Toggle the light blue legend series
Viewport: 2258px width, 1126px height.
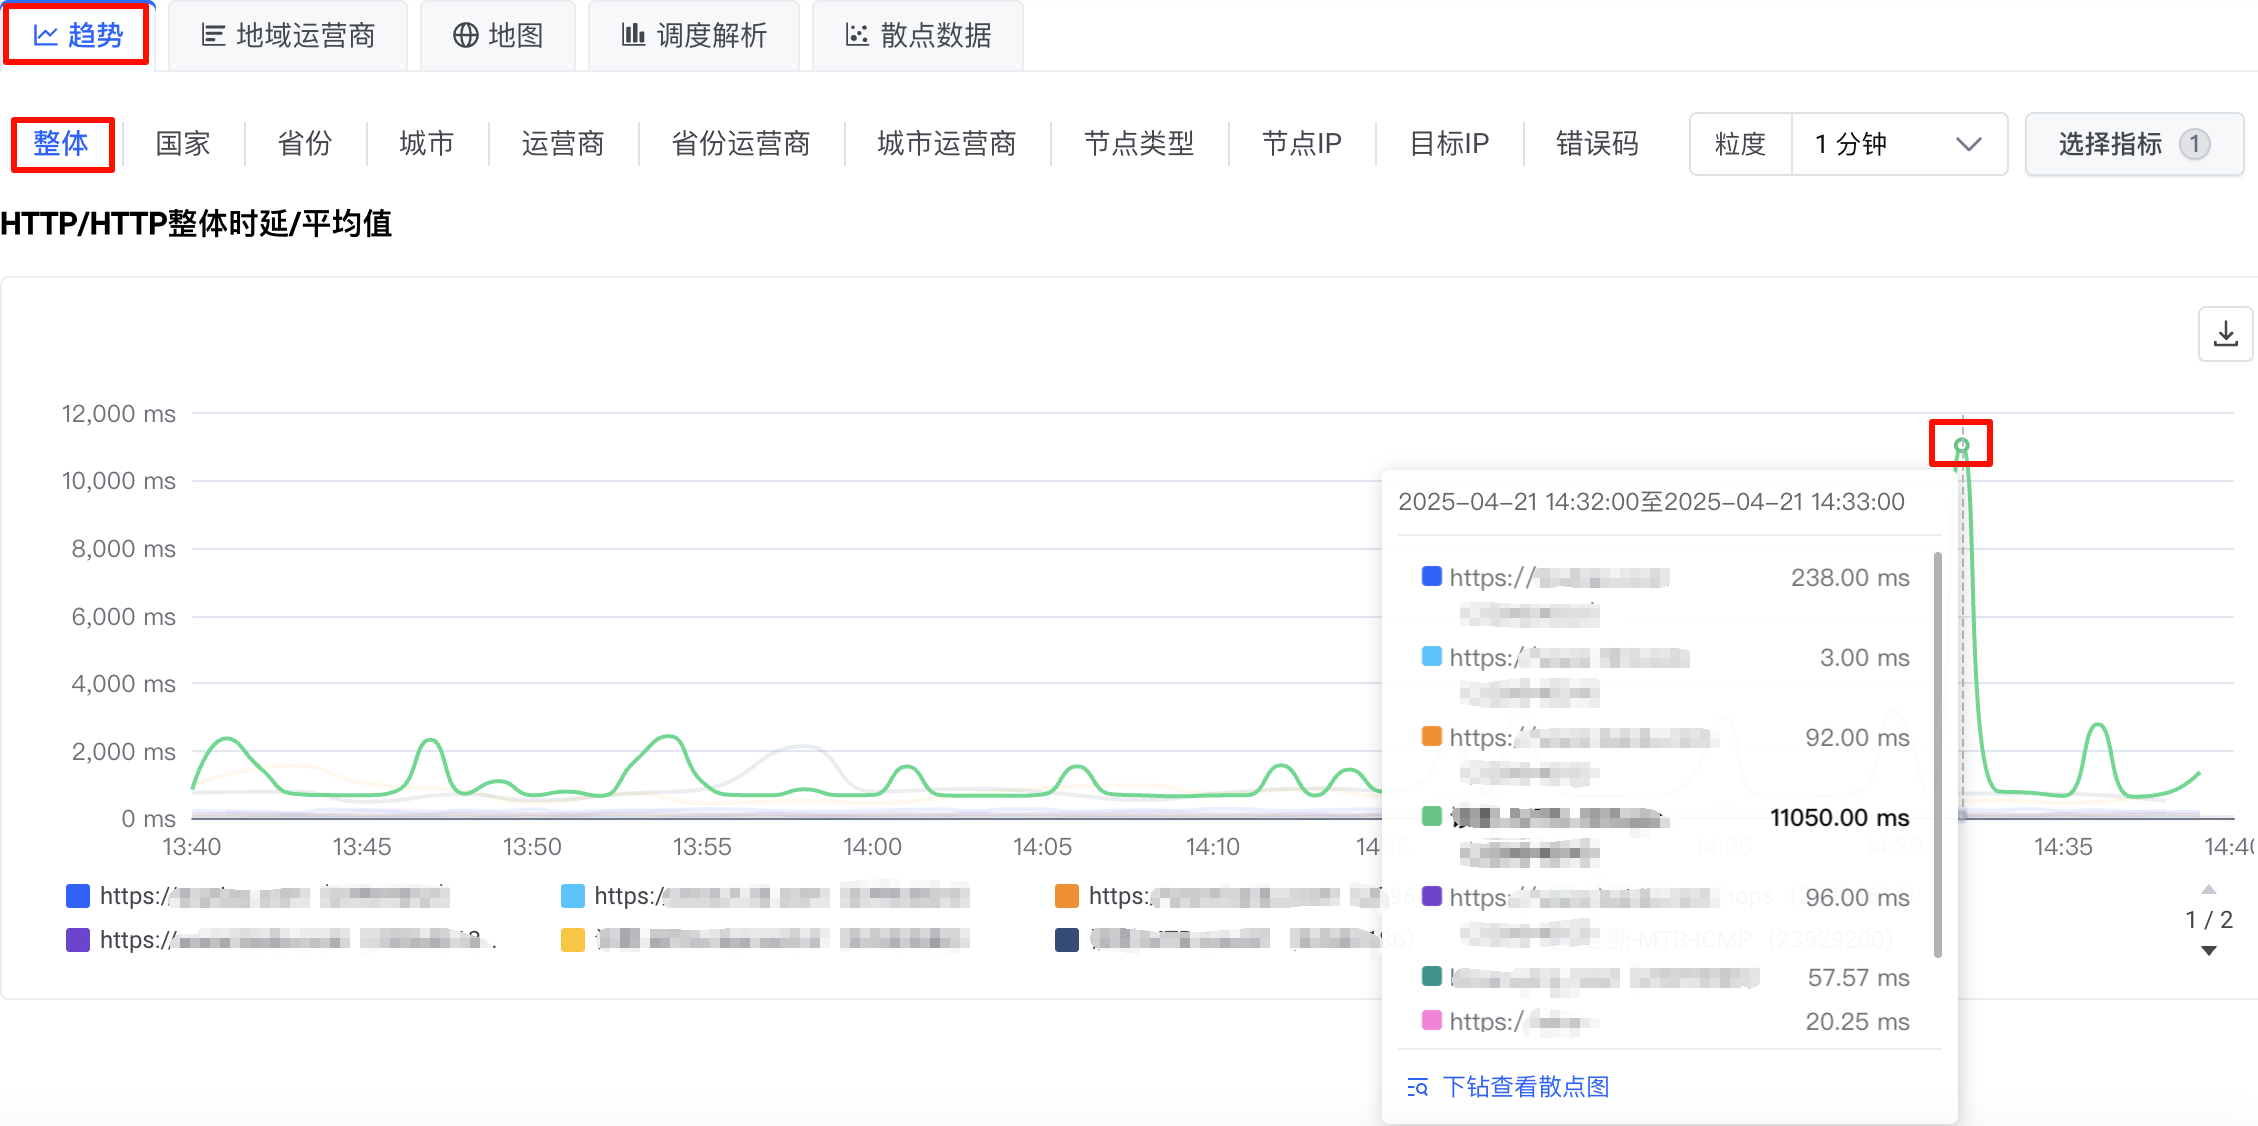(x=573, y=896)
